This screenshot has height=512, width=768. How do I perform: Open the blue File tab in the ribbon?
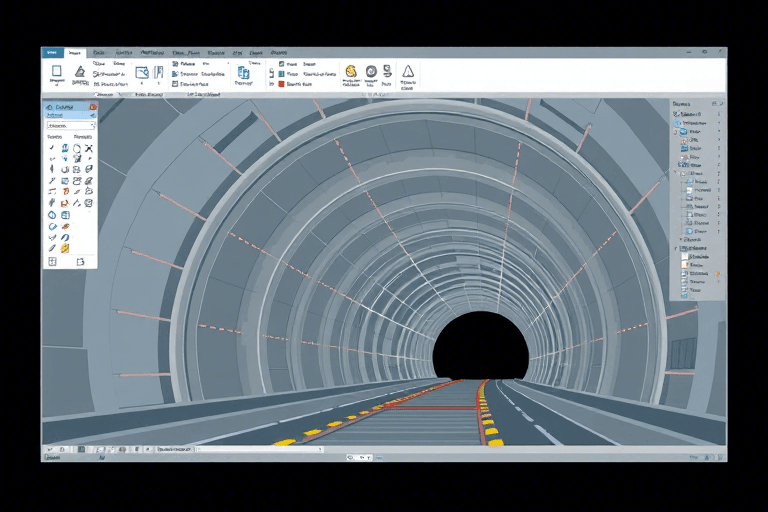52,52
